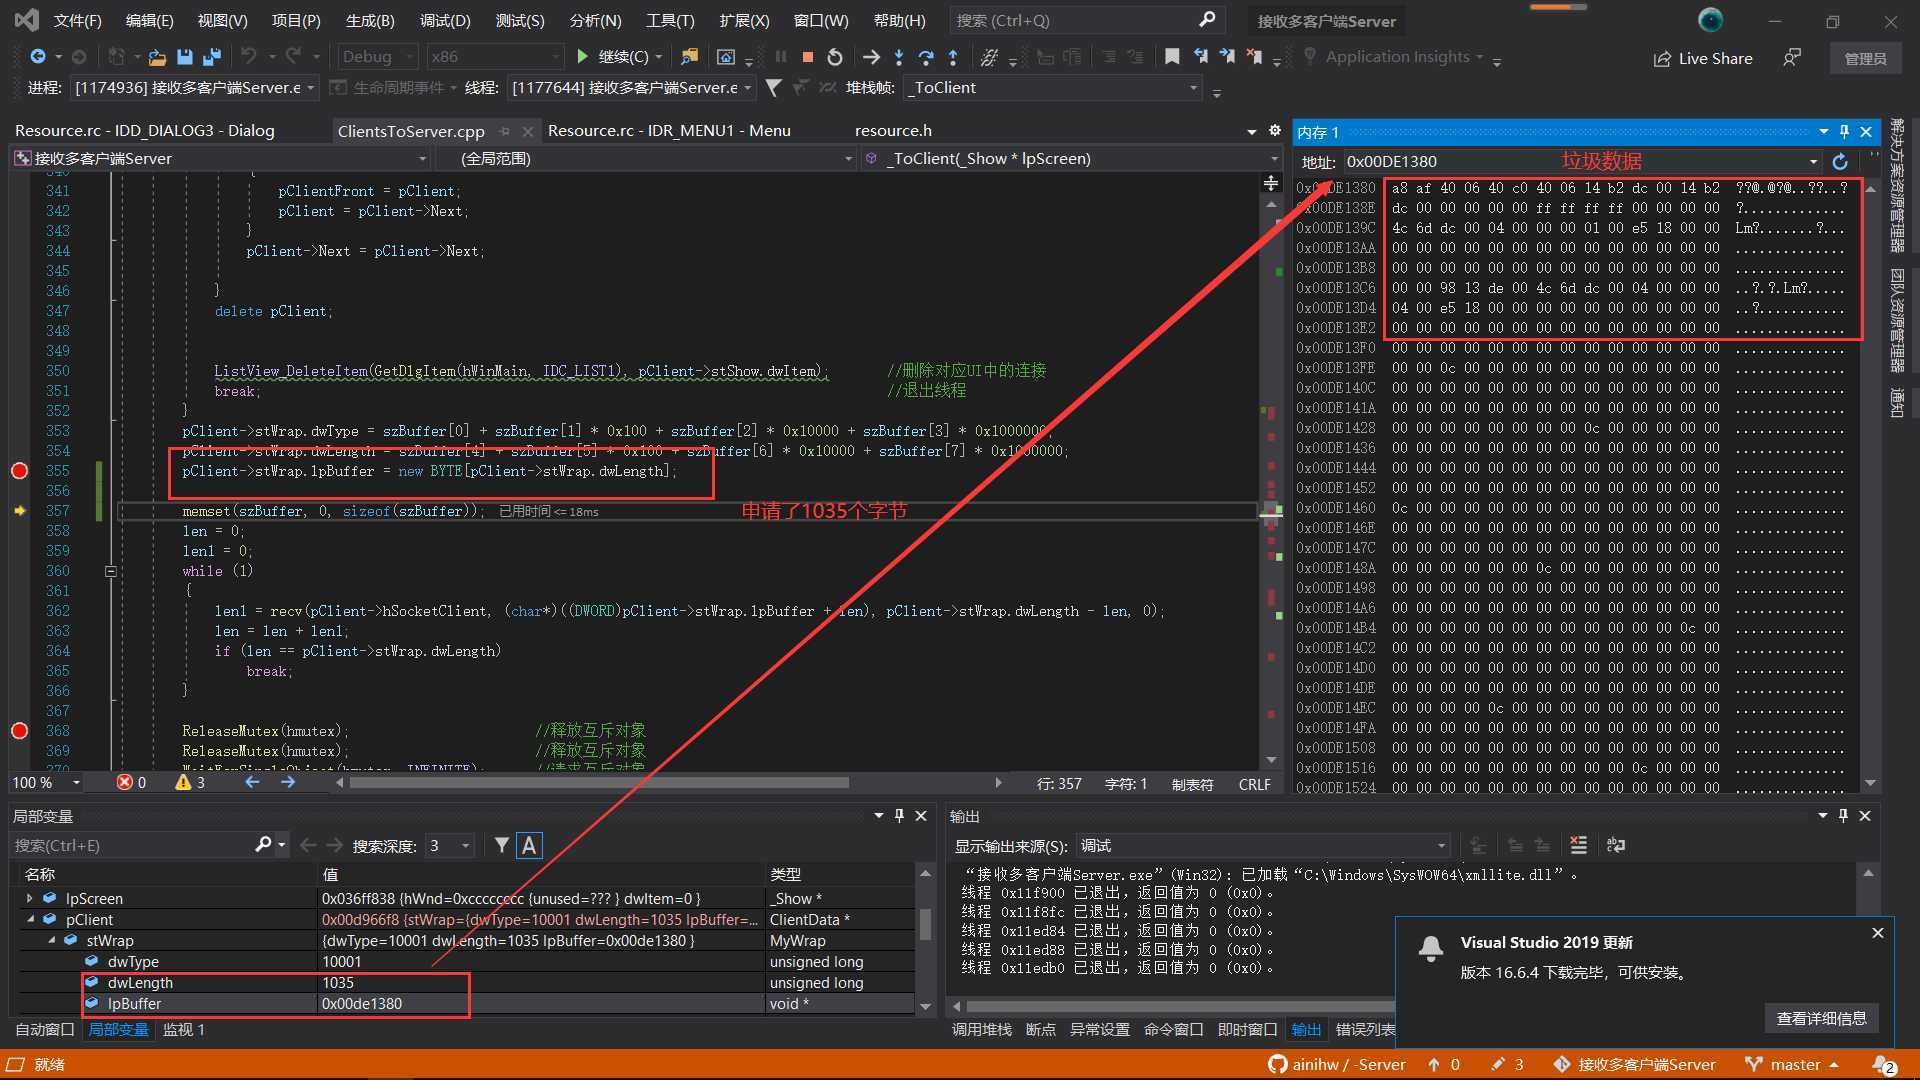Collapse the stWrap variable row

pos(51,941)
